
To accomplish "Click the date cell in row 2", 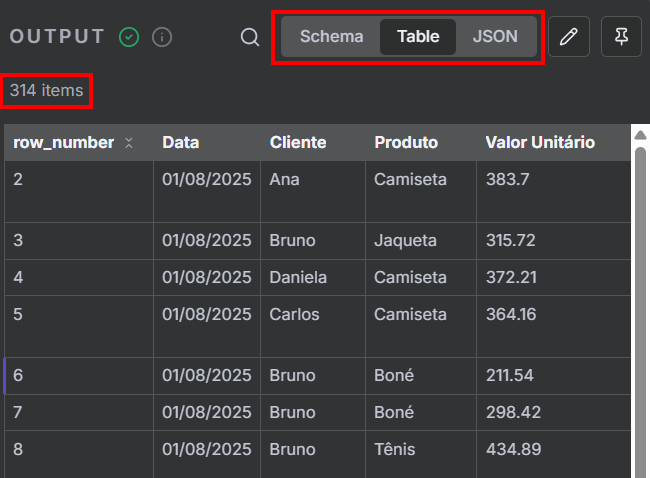I will coord(207,192).
